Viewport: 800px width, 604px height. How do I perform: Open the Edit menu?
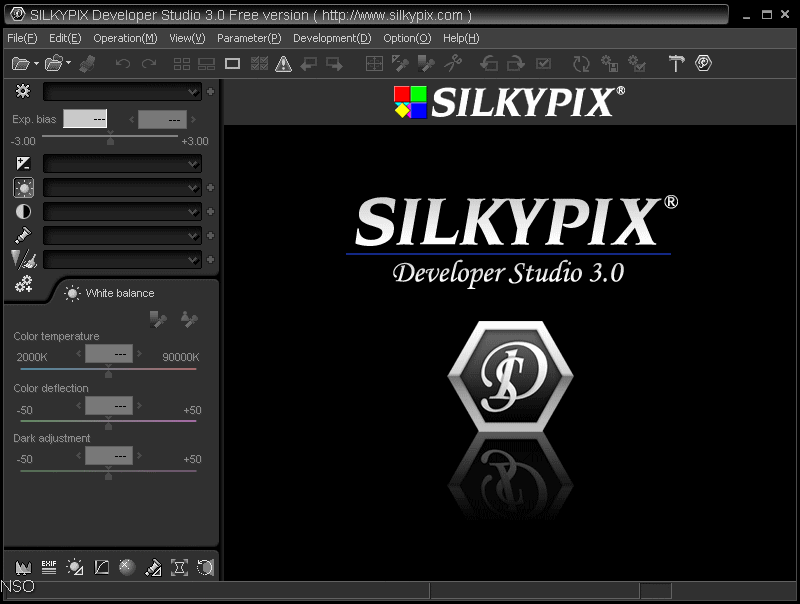click(x=65, y=38)
